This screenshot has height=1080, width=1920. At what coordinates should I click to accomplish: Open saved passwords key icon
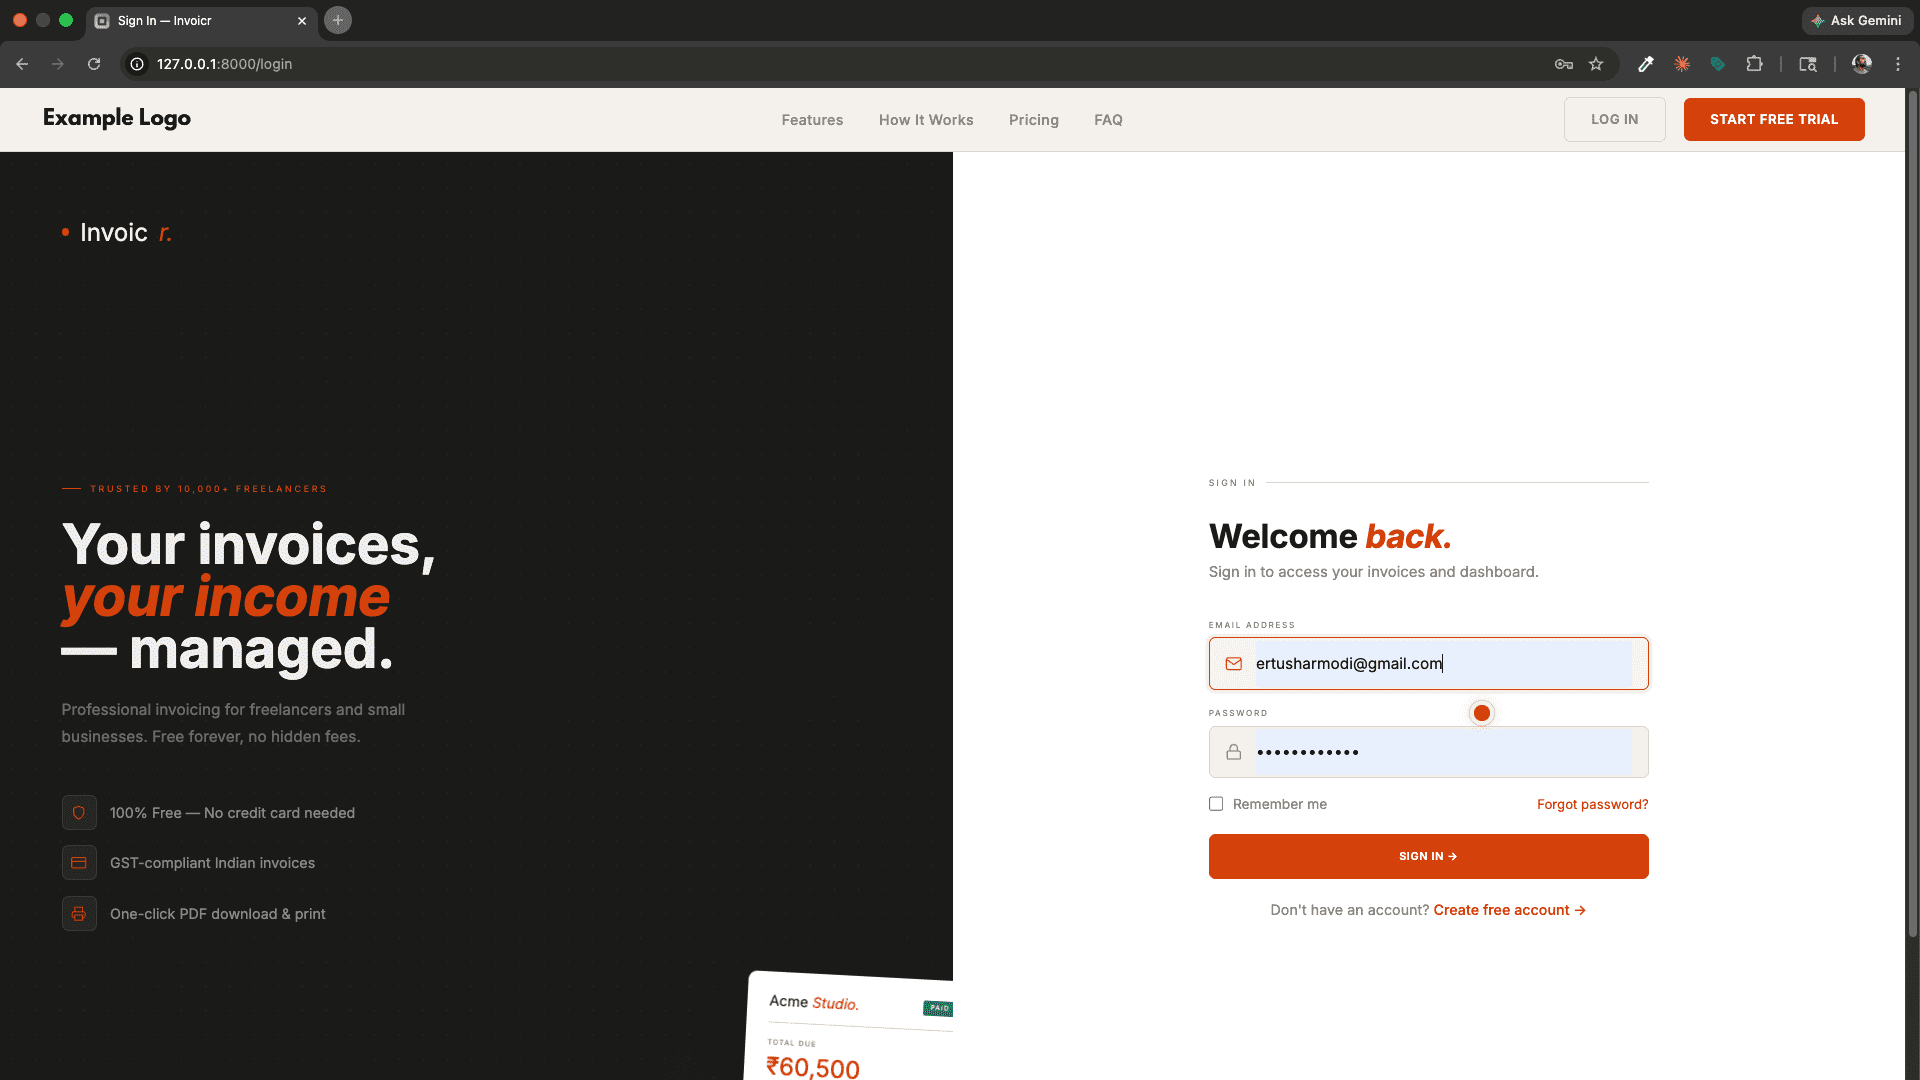pyautogui.click(x=1564, y=64)
